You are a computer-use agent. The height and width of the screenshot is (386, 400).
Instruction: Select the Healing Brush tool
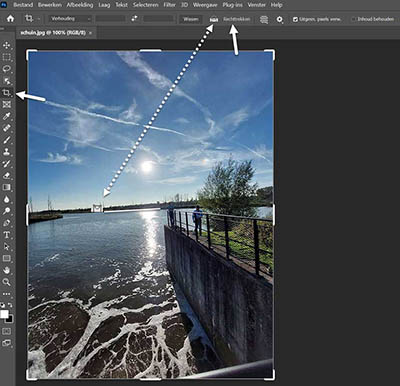coord(6,128)
